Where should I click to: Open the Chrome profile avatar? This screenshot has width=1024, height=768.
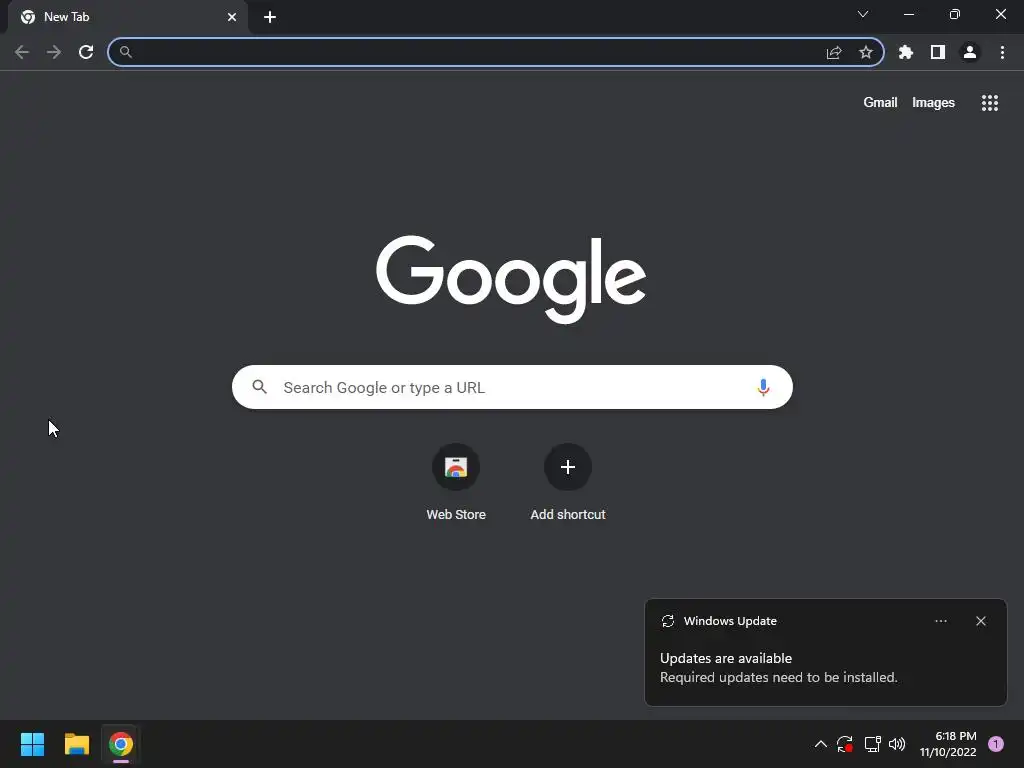pos(970,52)
